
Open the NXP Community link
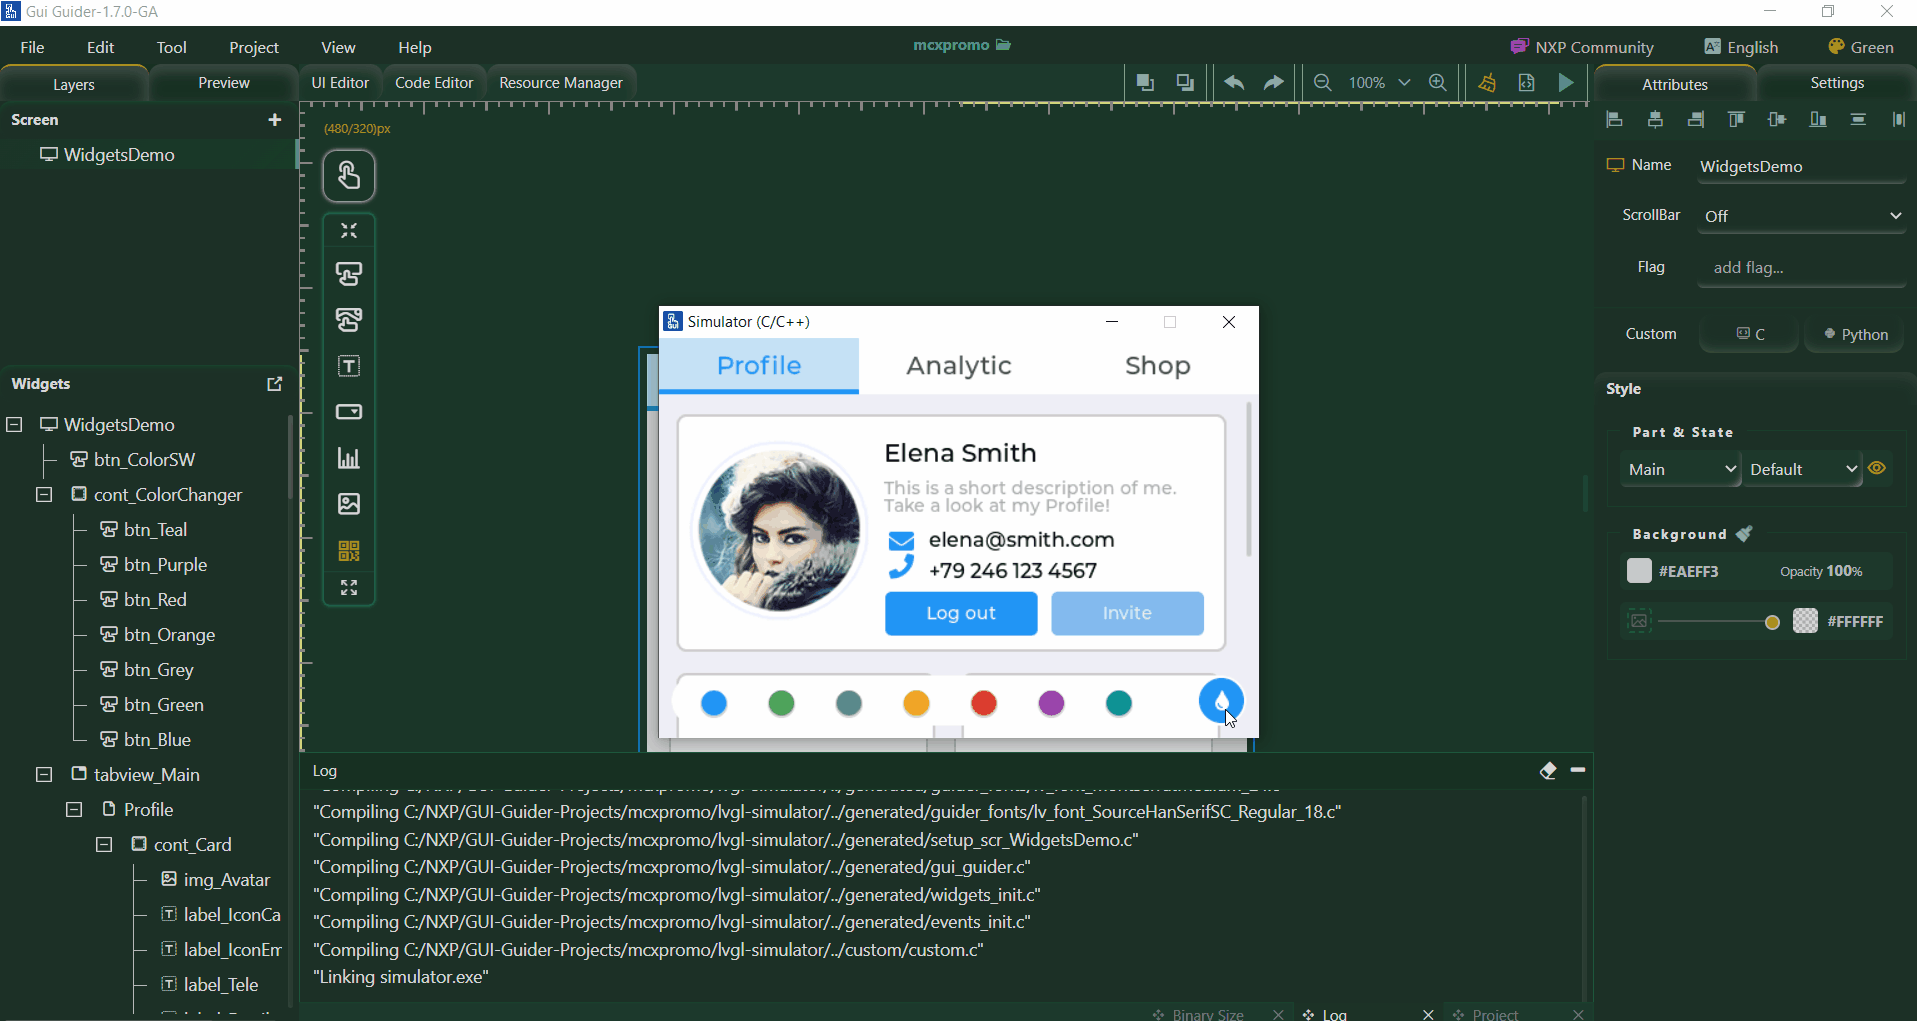point(1582,47)
